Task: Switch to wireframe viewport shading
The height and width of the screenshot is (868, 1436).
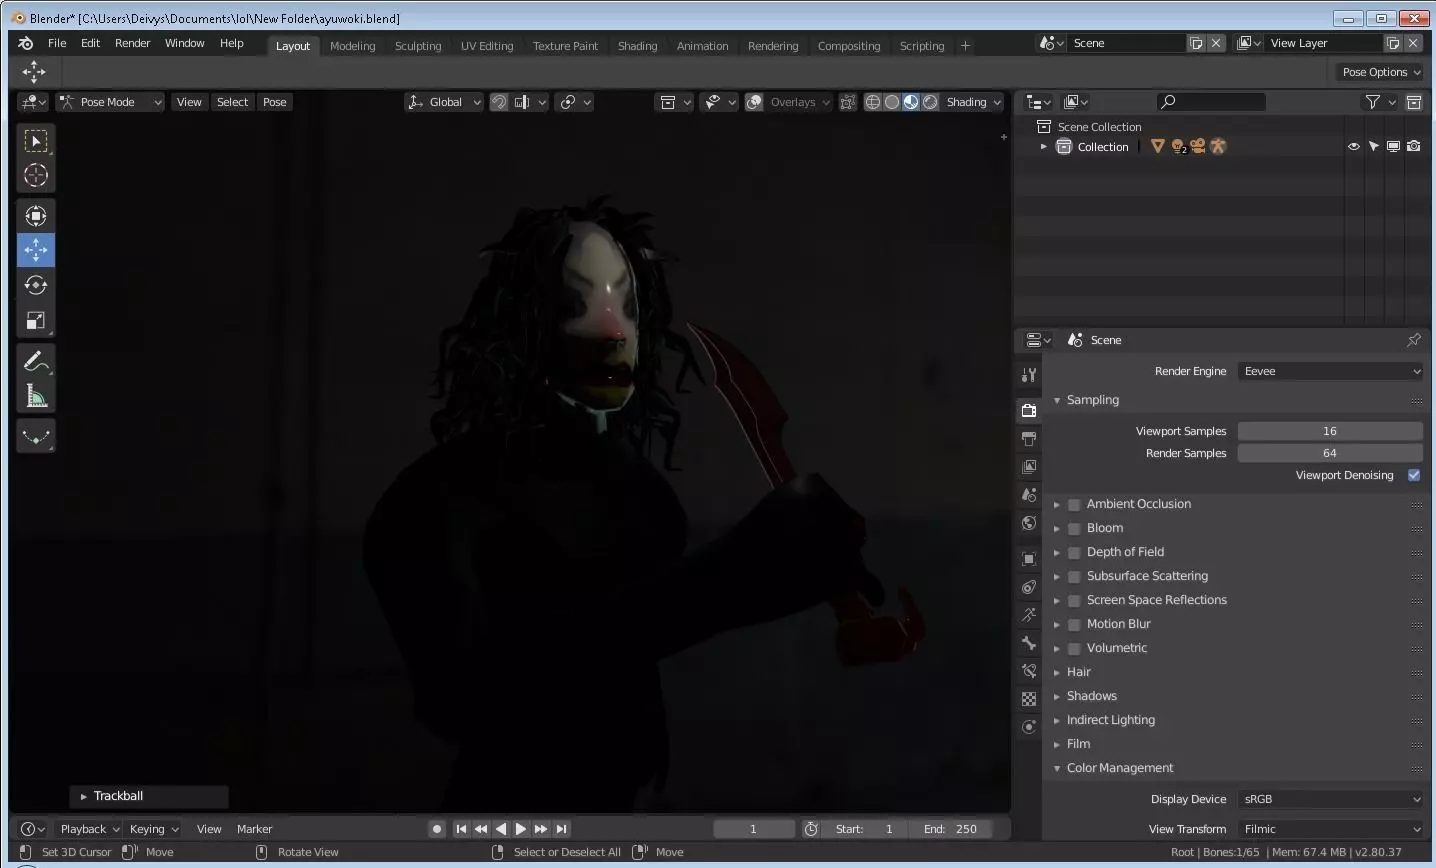Action: 873,102
